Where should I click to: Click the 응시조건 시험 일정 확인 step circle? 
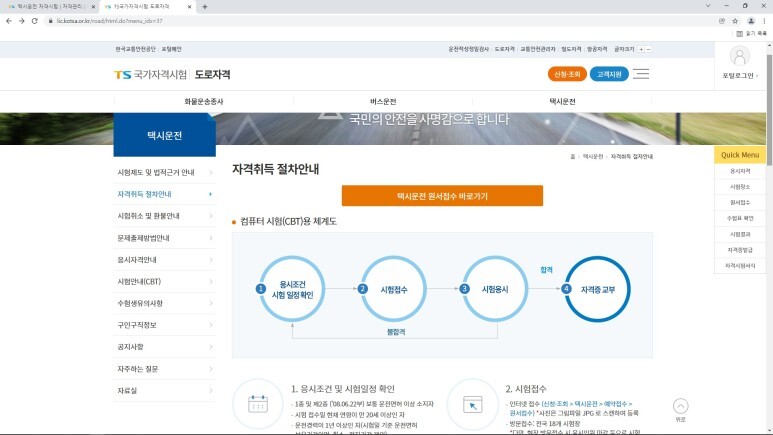[x=292, y=289]
